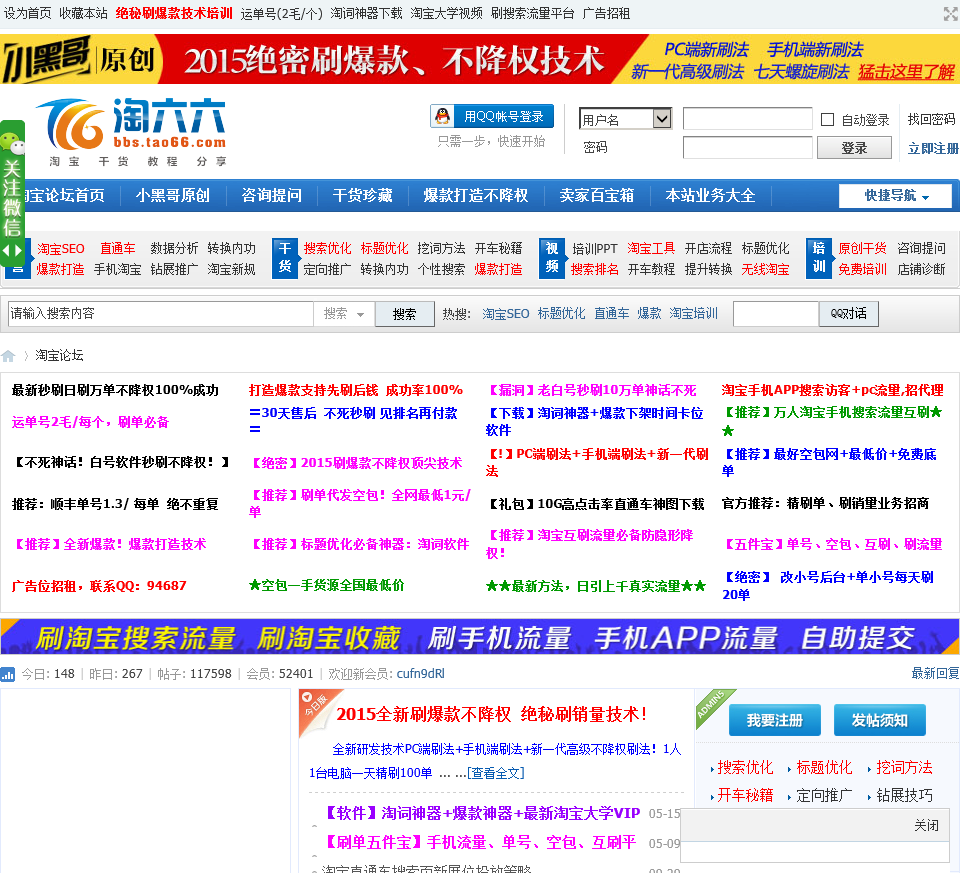Open 淘词神器下载 top link
The image size is (960, 873).
point(366,13)
